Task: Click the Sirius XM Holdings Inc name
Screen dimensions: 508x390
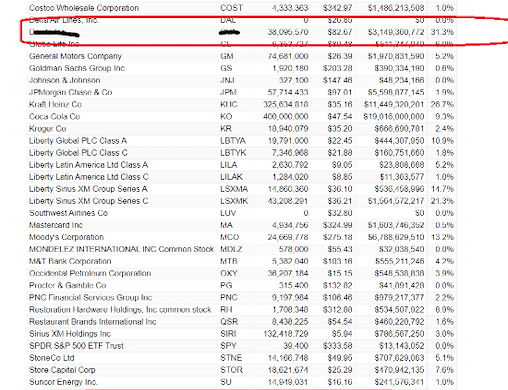Action: [70, 334]
